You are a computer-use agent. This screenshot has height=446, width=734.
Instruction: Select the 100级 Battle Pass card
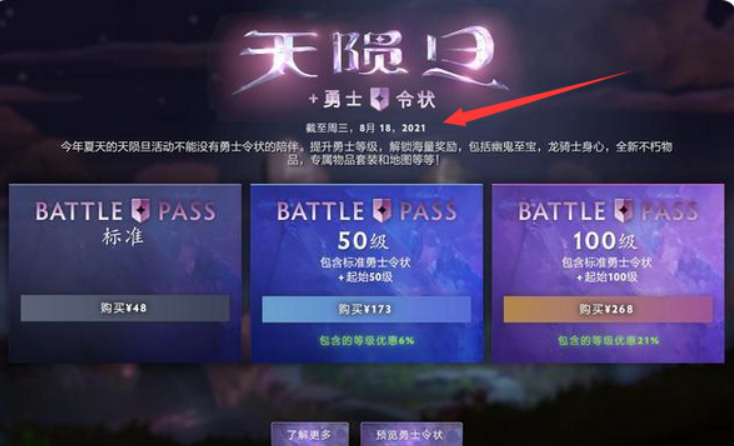(x=608, y=273)
